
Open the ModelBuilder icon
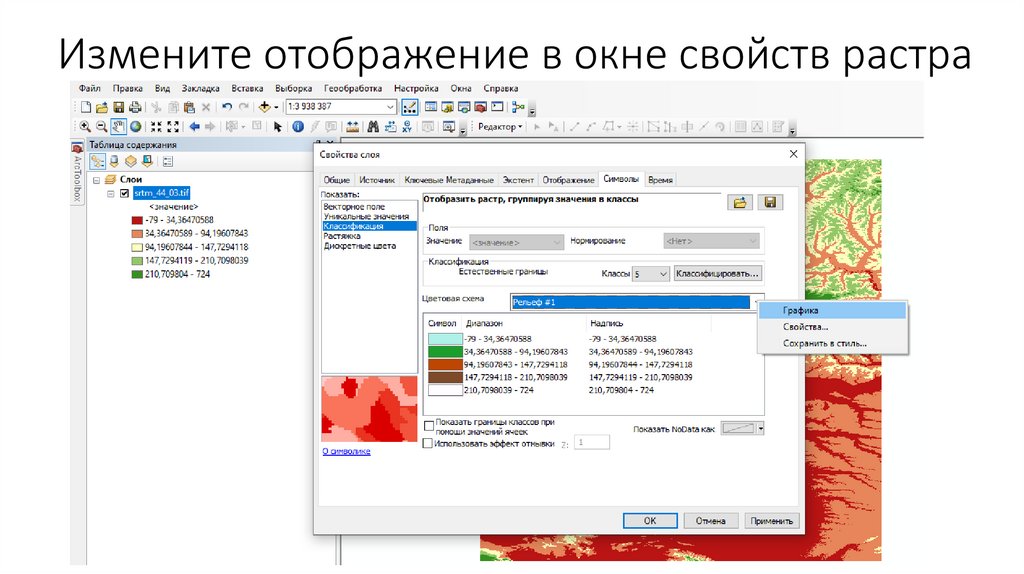pyautogui.click(x=519, y=107)
